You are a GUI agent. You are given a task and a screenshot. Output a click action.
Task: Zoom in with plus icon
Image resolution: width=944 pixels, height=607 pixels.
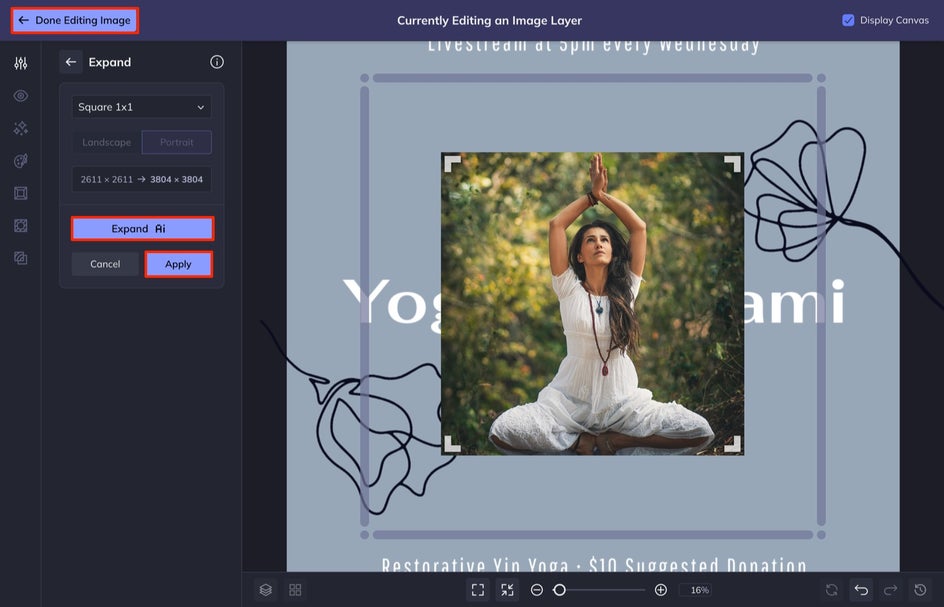(660, 590)
